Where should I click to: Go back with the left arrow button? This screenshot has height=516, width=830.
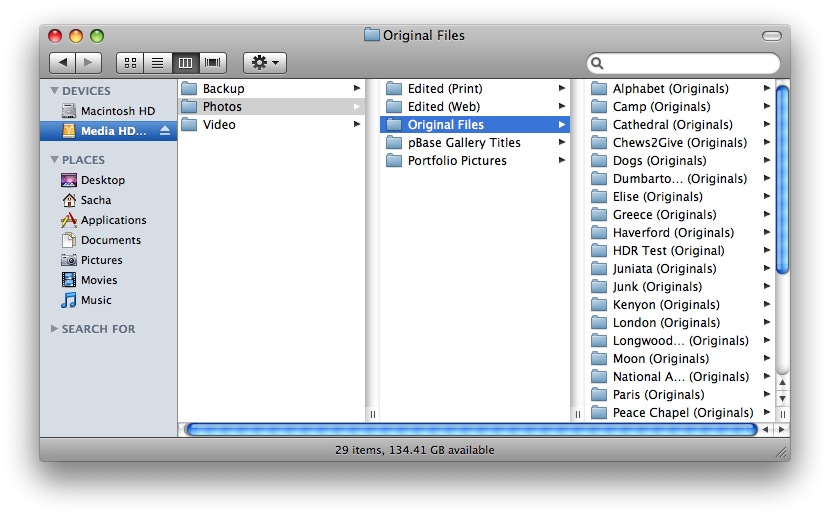[x=62, y=63]
